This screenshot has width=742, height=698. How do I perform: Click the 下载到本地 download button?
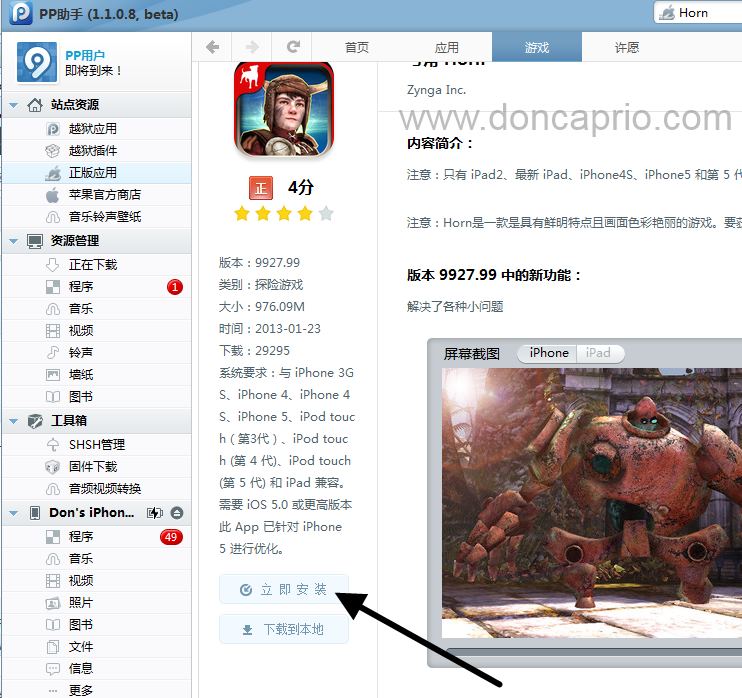(x=284, y=629)
